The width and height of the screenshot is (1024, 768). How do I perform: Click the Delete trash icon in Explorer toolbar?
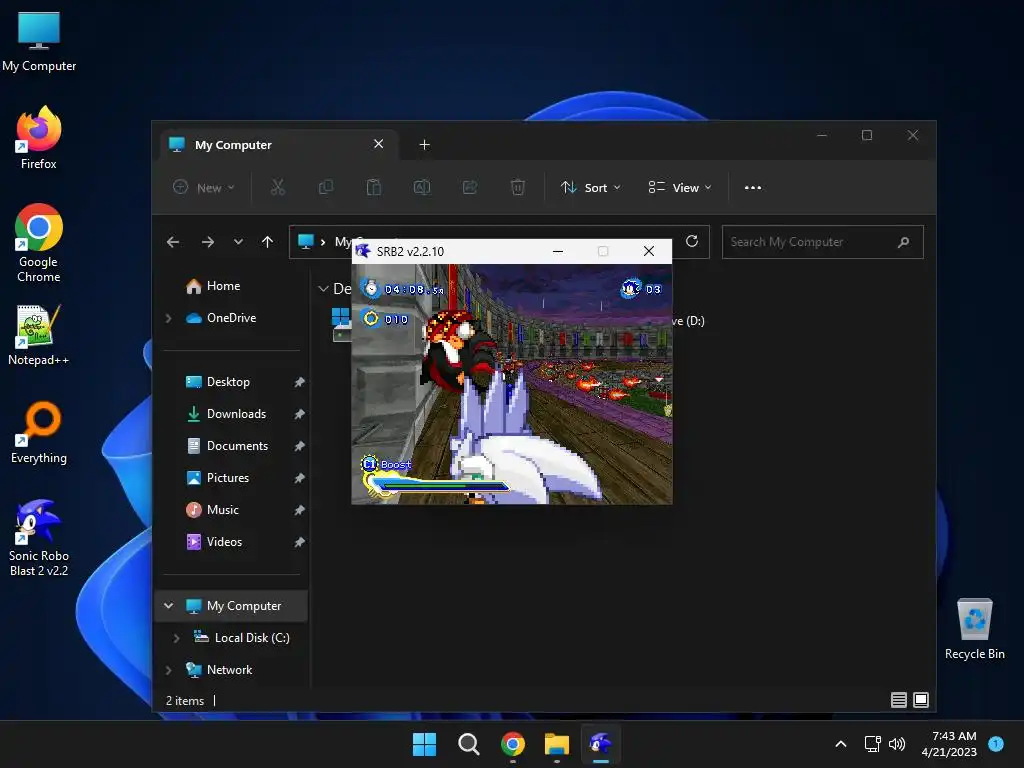pos(517,187)
